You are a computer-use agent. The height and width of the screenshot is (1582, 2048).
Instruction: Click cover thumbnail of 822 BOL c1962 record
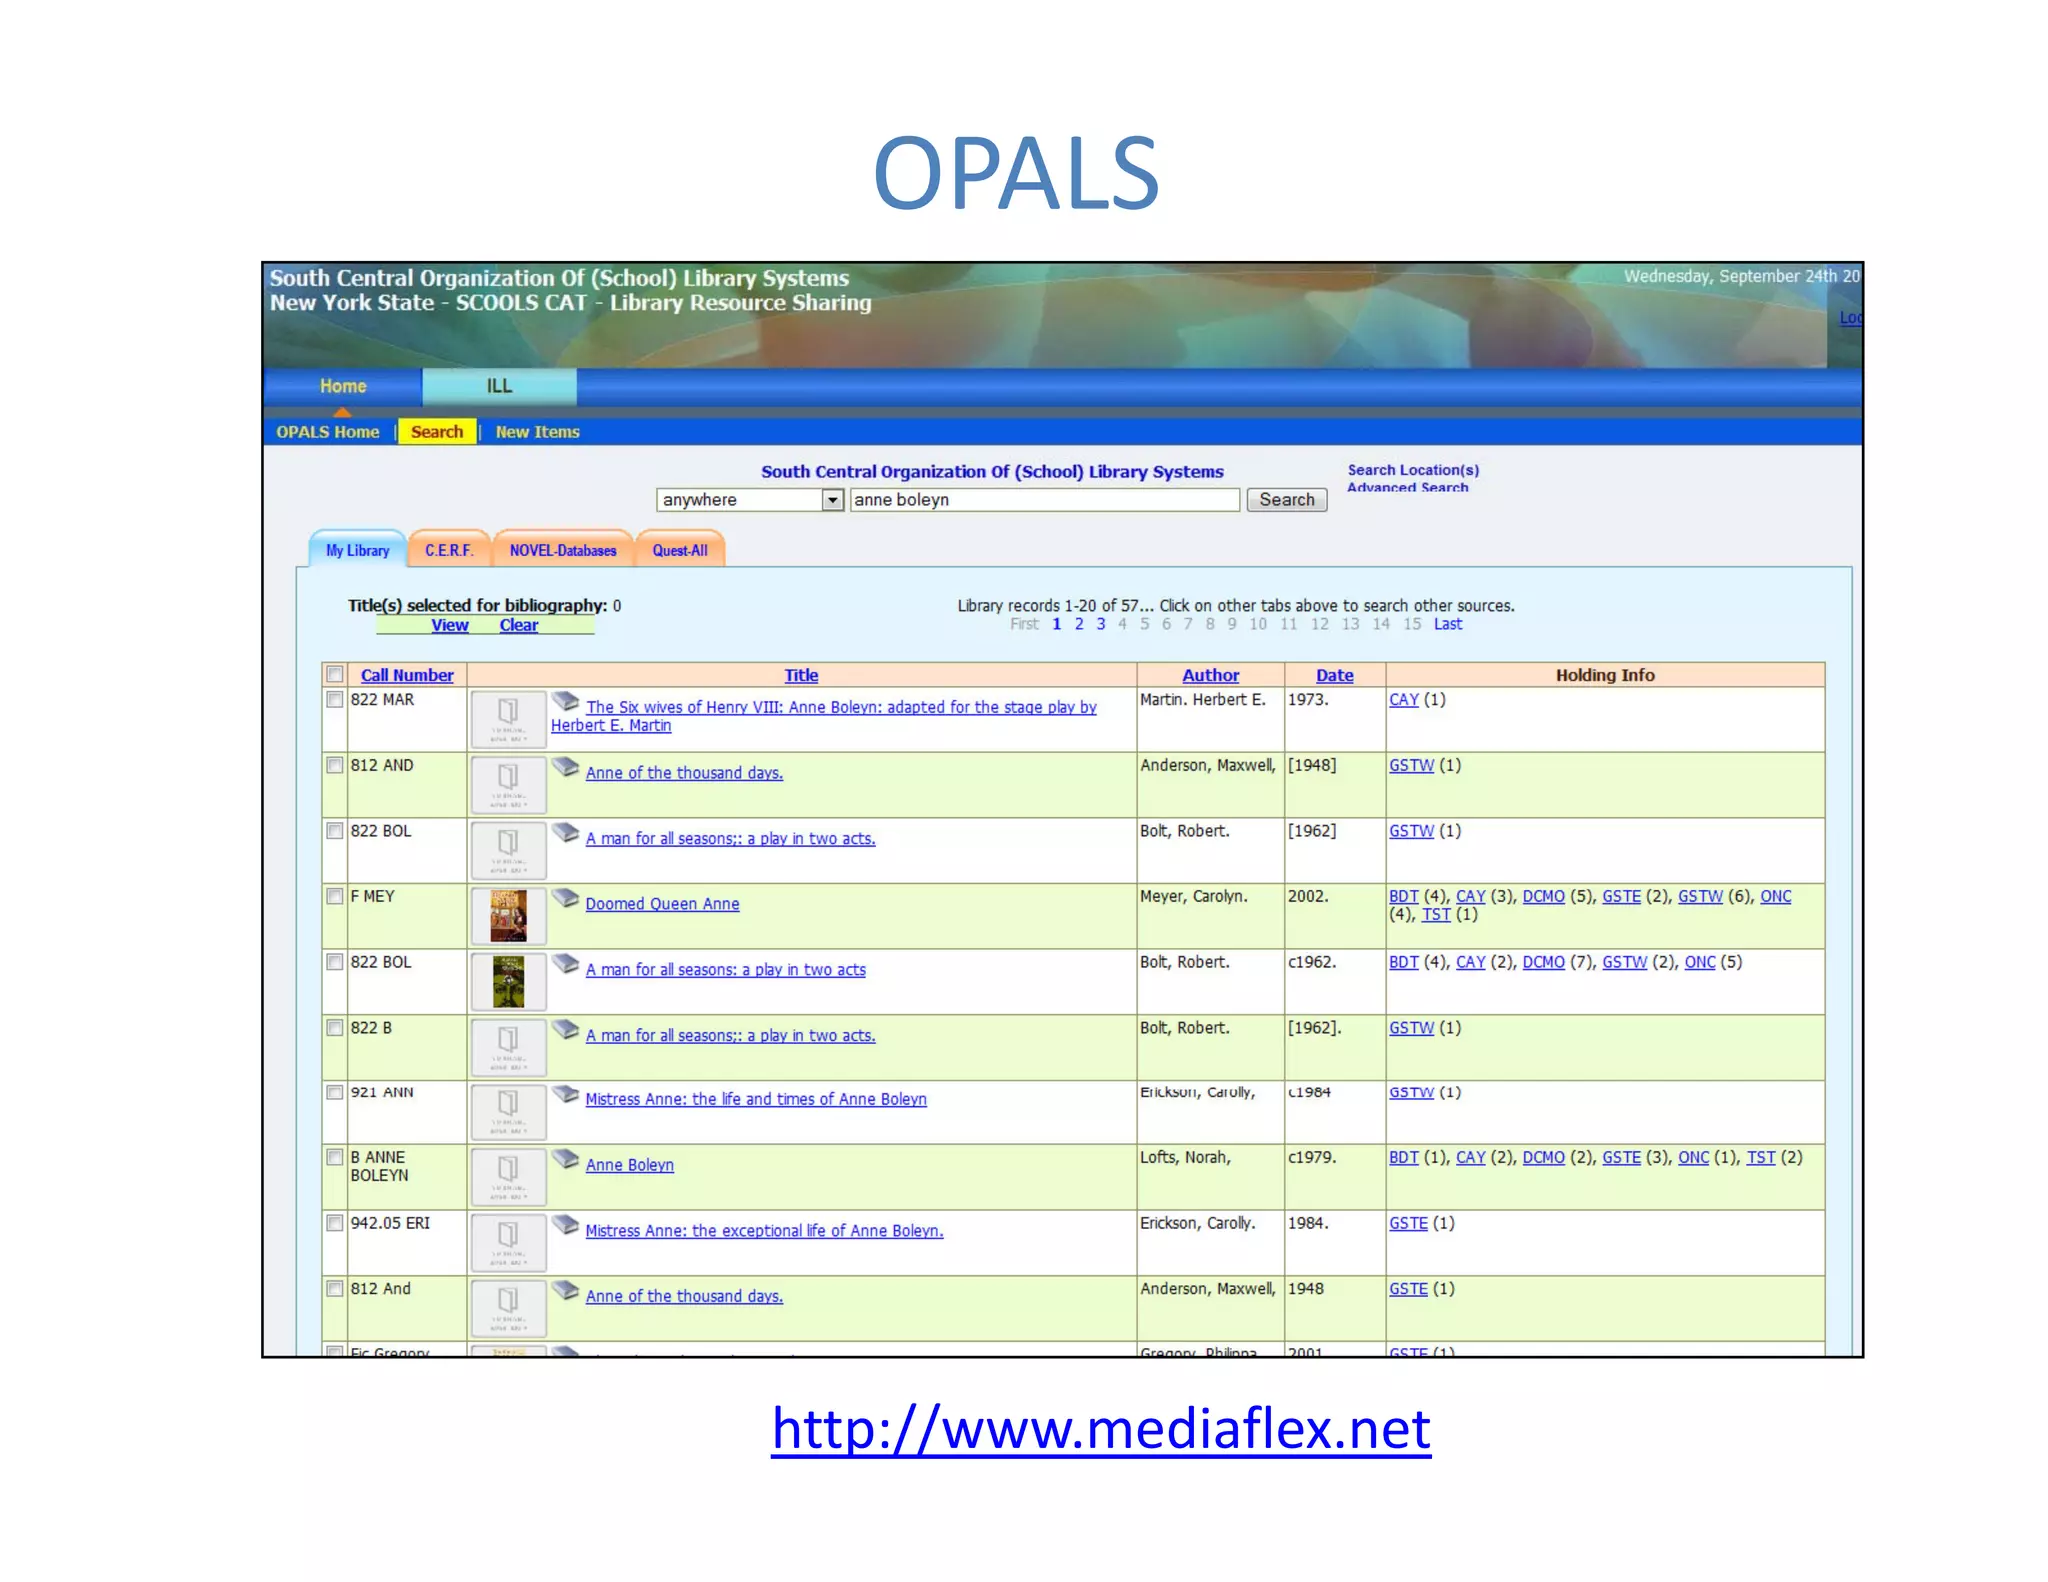508,981
